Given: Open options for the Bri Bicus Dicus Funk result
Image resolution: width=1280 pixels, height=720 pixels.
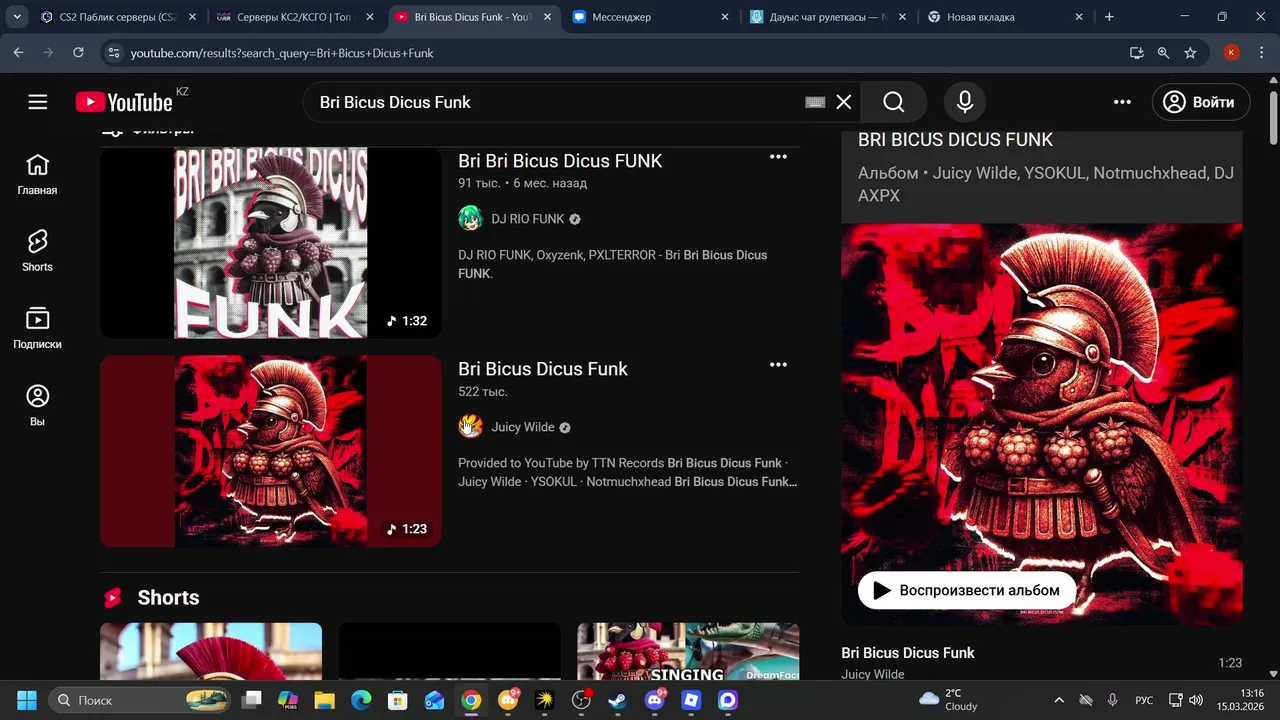Looking at the screenshot, I should click(x=778, y=365).
